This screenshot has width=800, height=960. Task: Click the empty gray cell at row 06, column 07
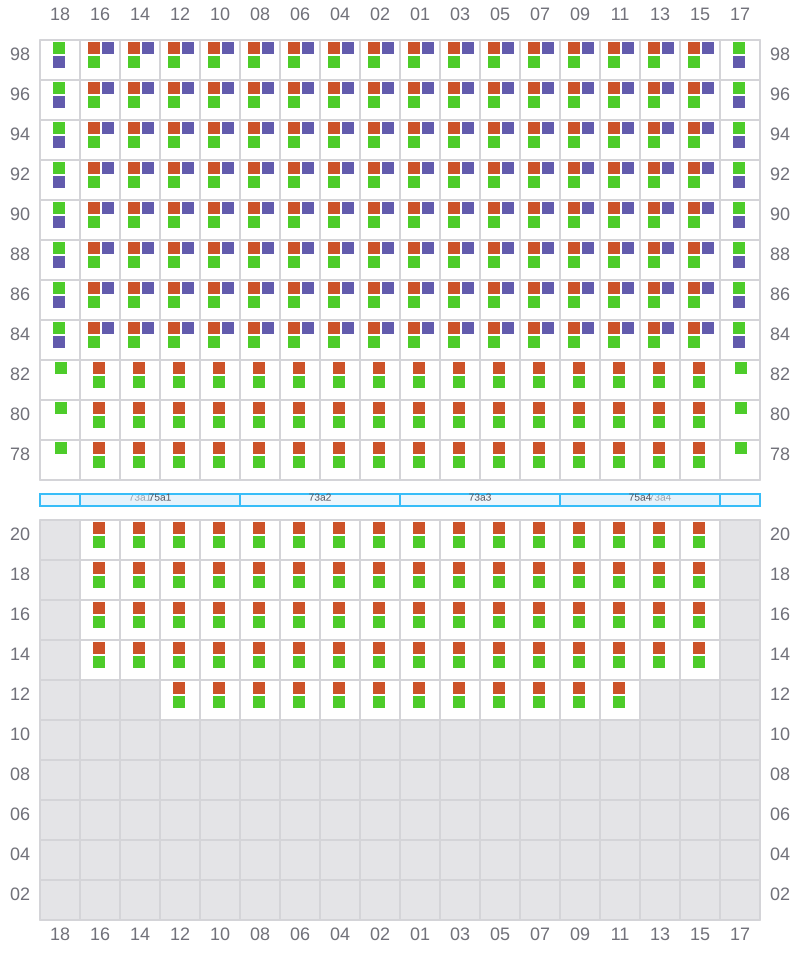tap(540, 820)
